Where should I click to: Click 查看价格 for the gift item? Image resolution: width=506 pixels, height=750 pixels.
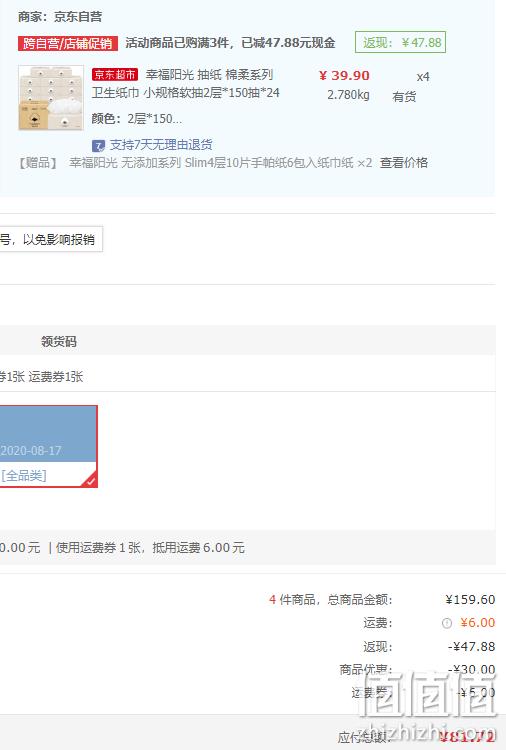(404, 163)
